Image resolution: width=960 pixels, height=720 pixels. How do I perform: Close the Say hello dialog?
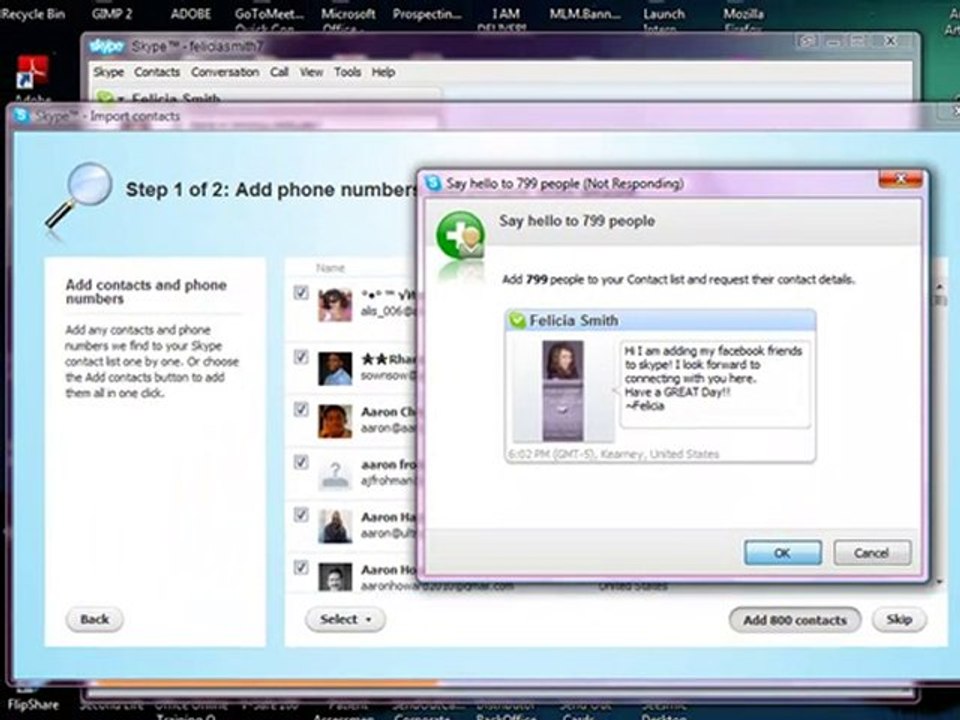pos(900,179)
